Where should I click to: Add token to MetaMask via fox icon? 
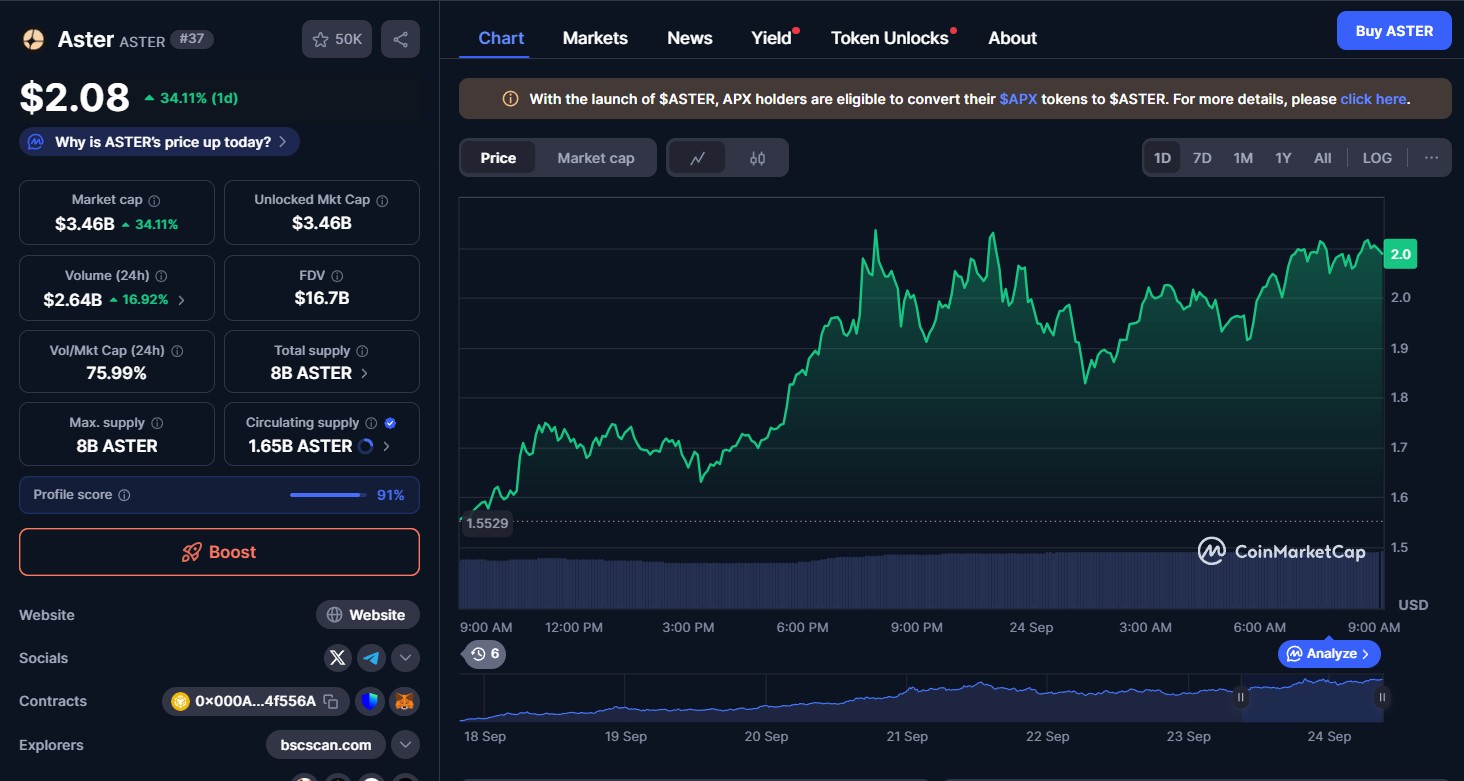pyautogui.click(x=405, y=701)
